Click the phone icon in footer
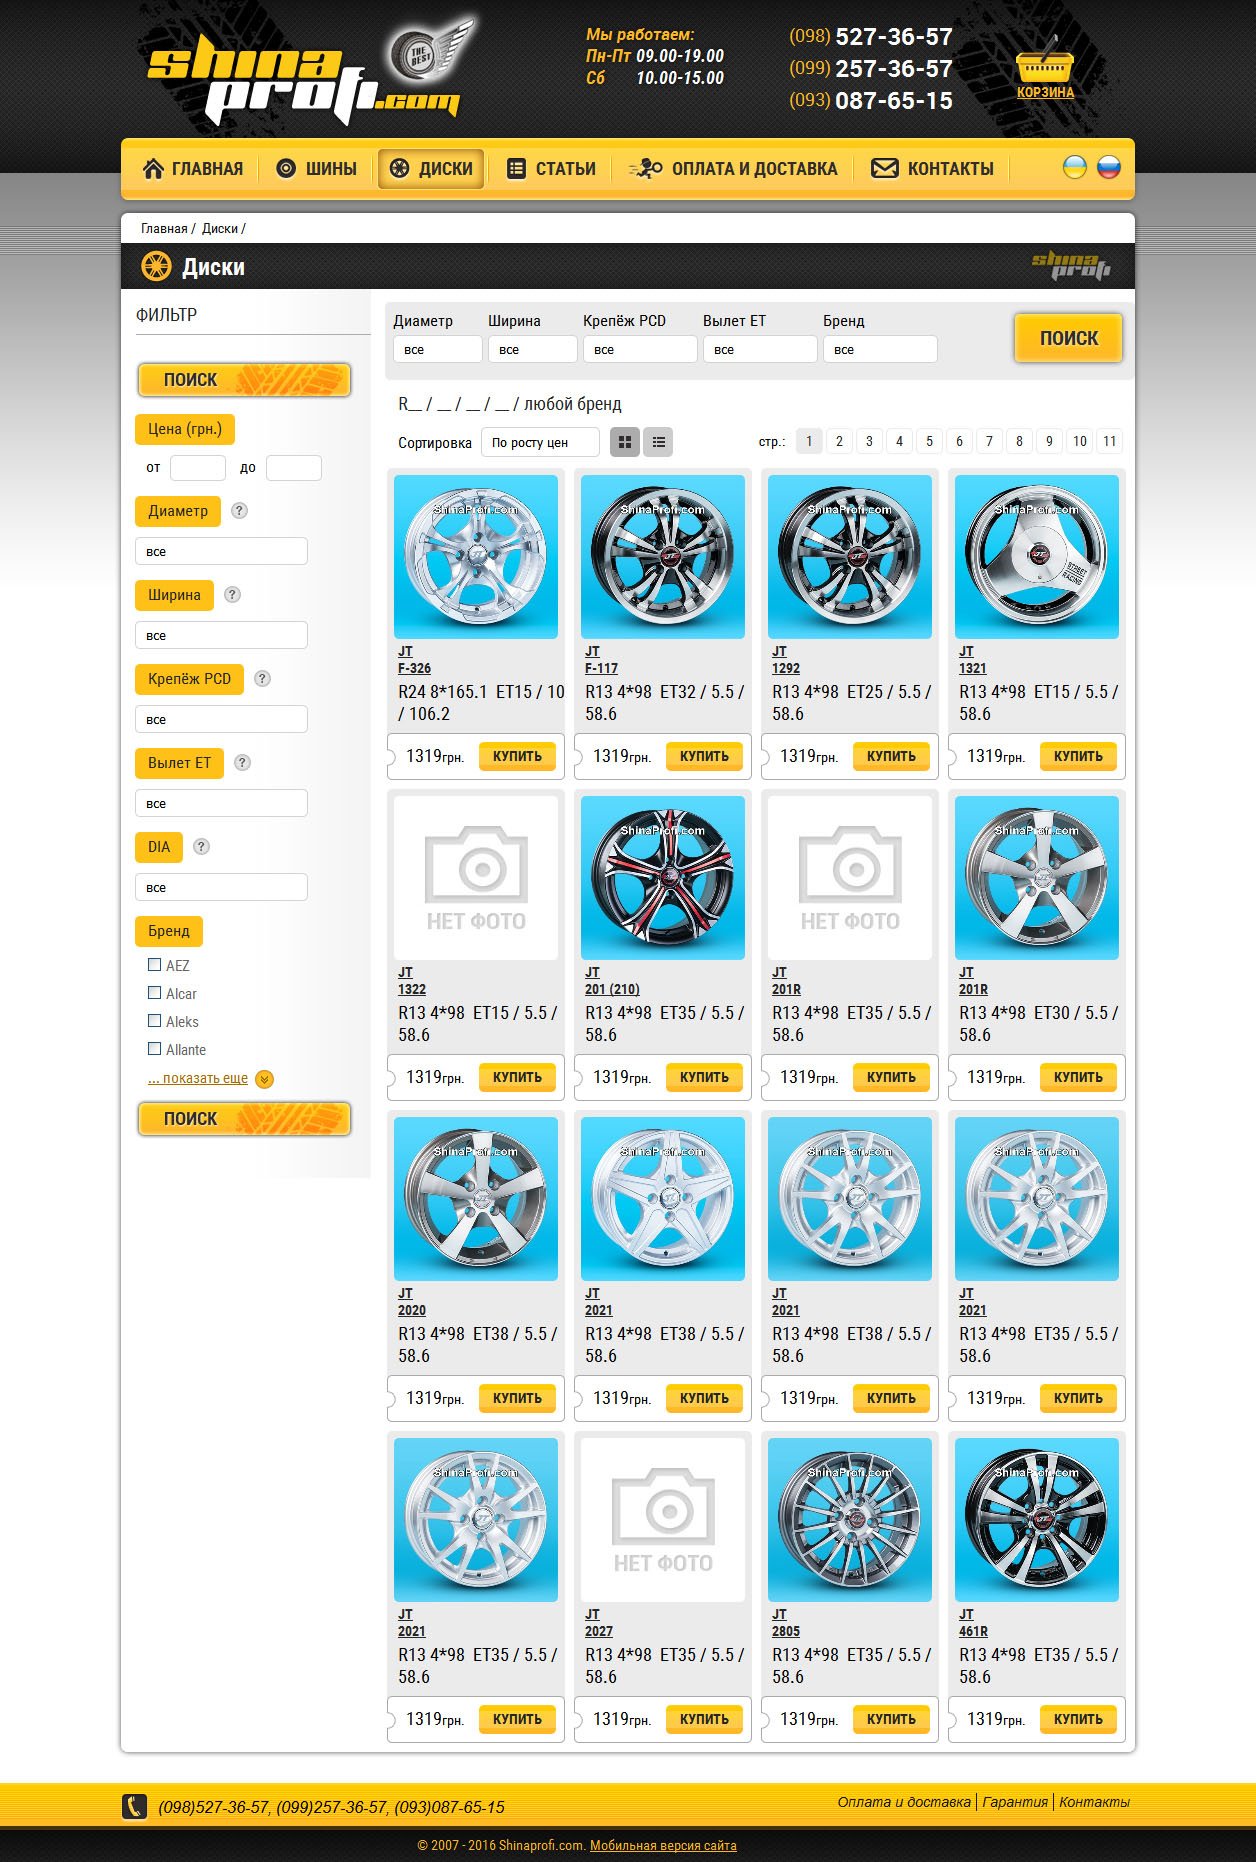 [x=135, y=1807]
